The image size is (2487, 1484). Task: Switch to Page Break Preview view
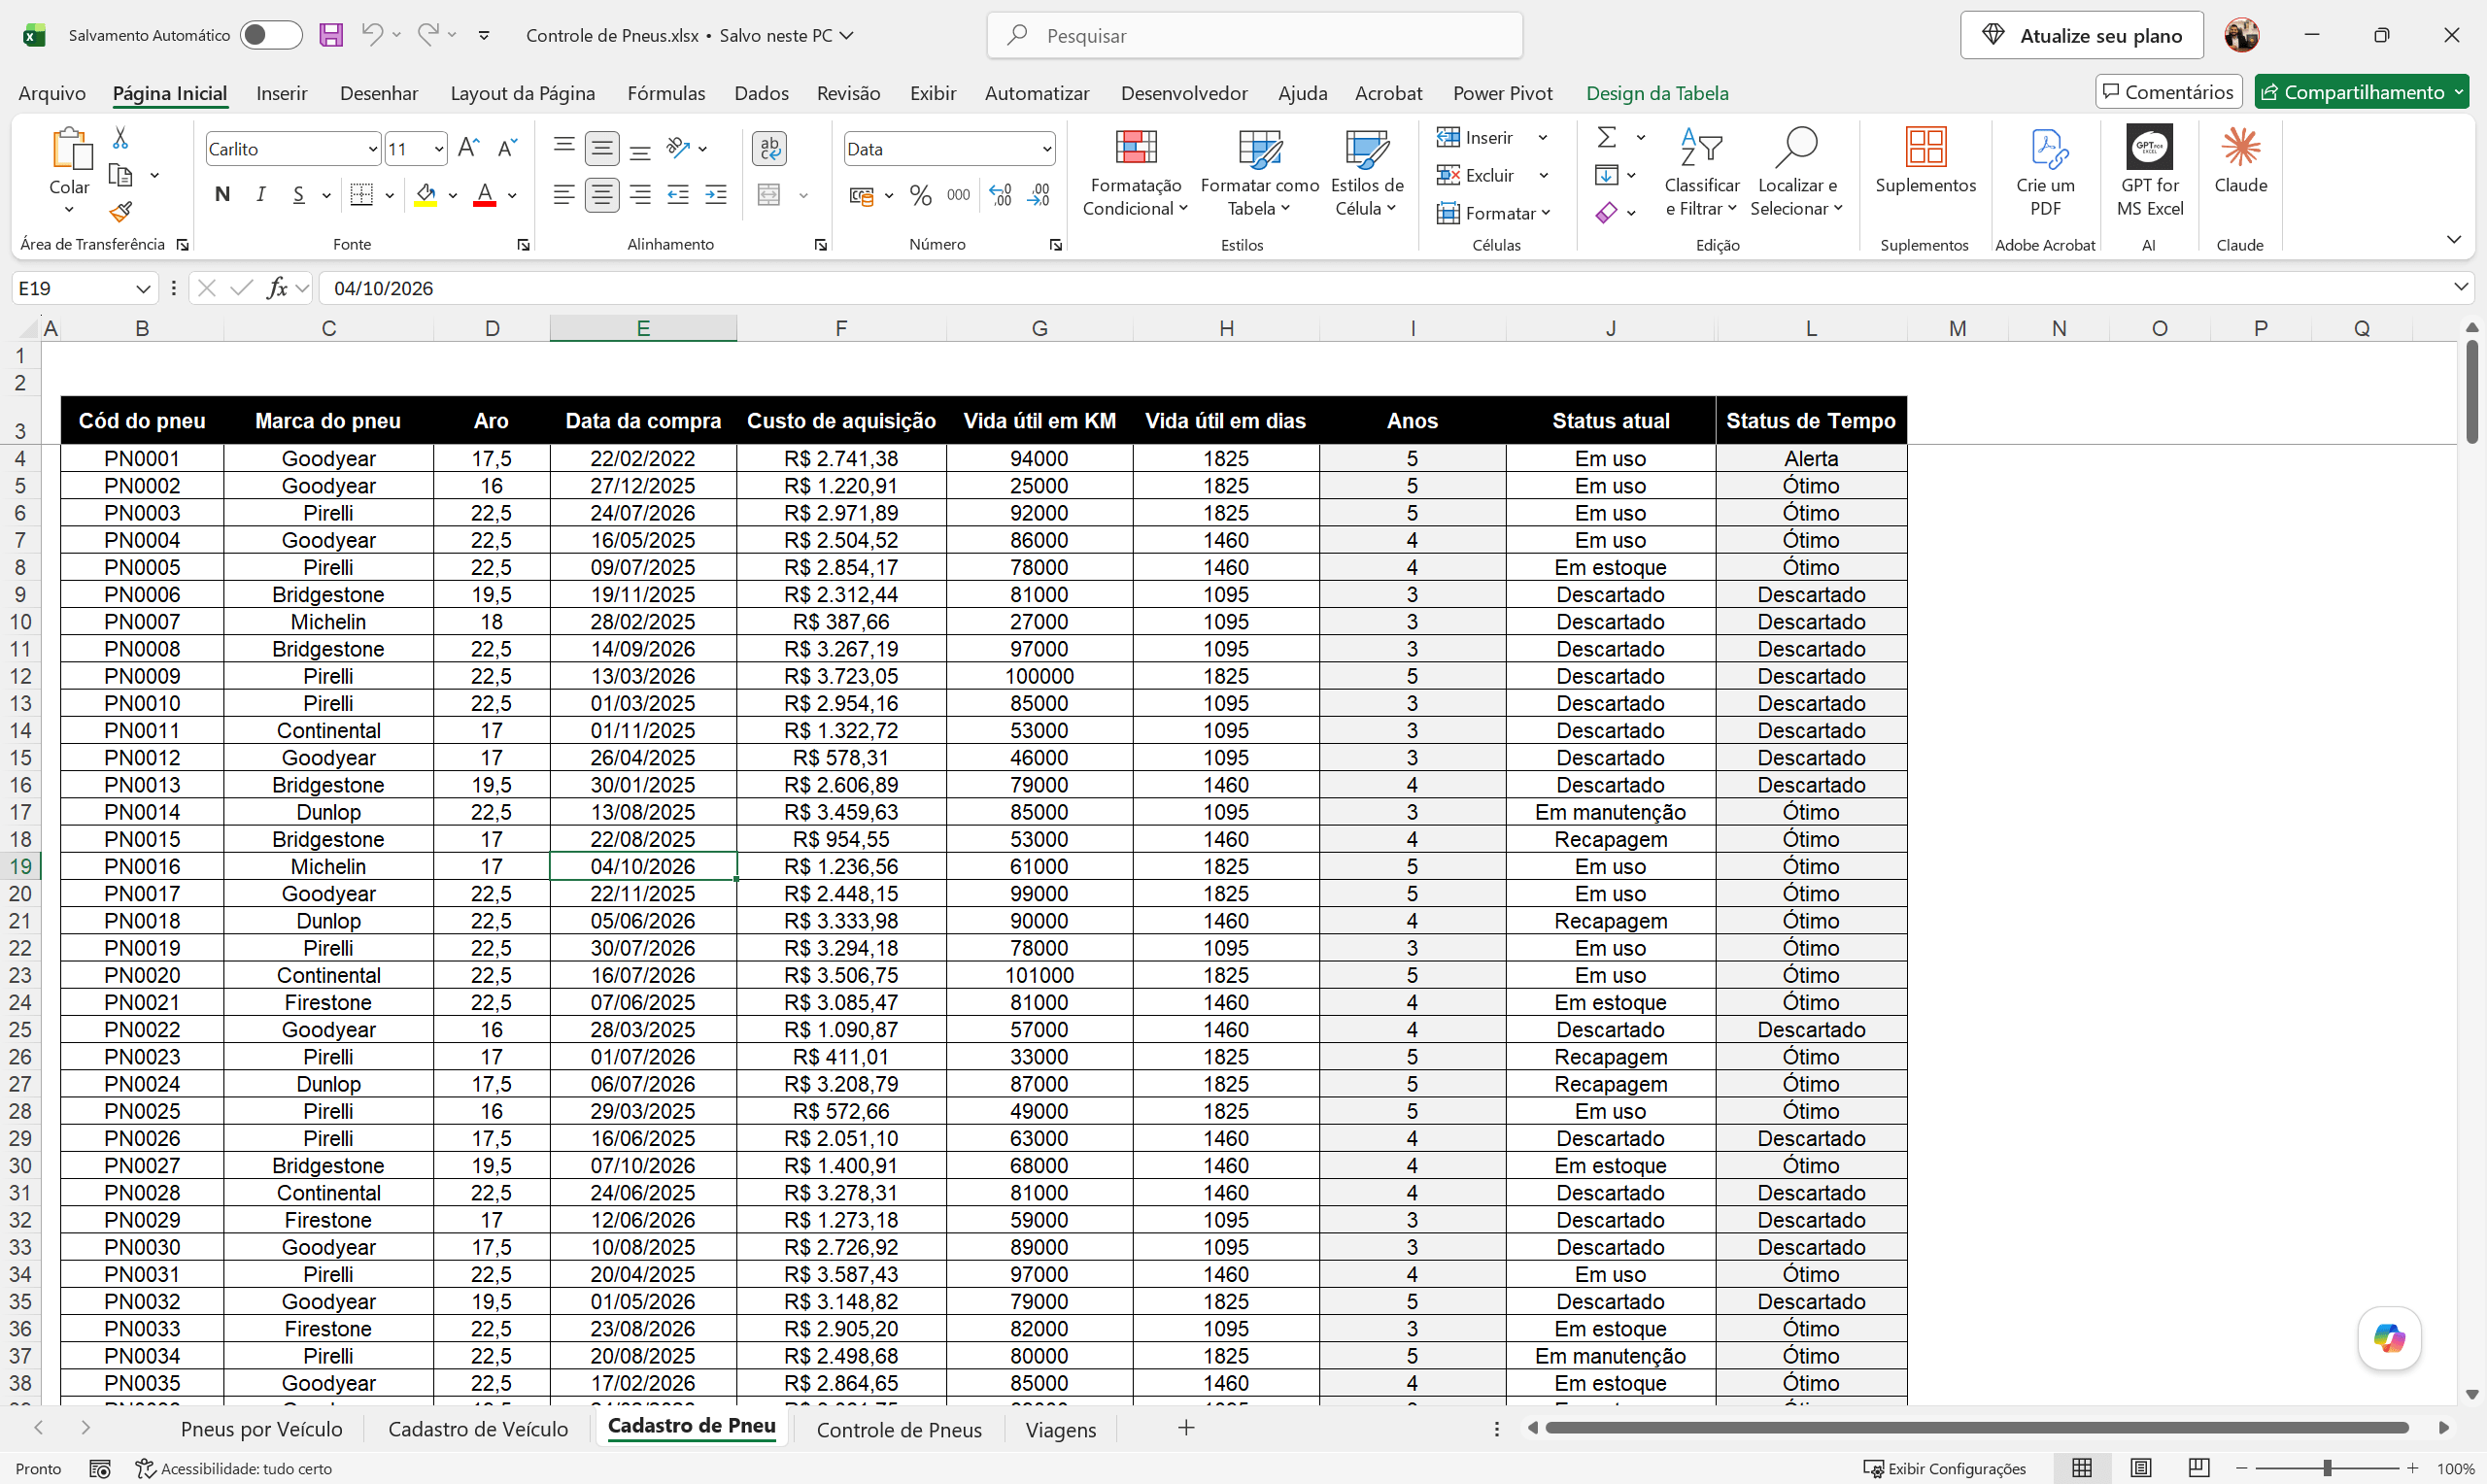[x=2198, y=1468]
